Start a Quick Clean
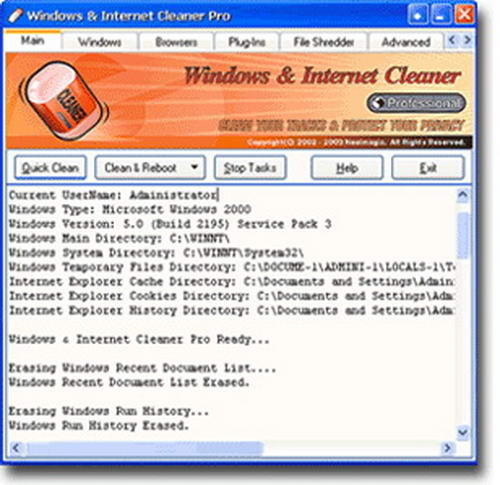Image resolution: width=500 pixels, height=485 pixels. click(50, 167)
